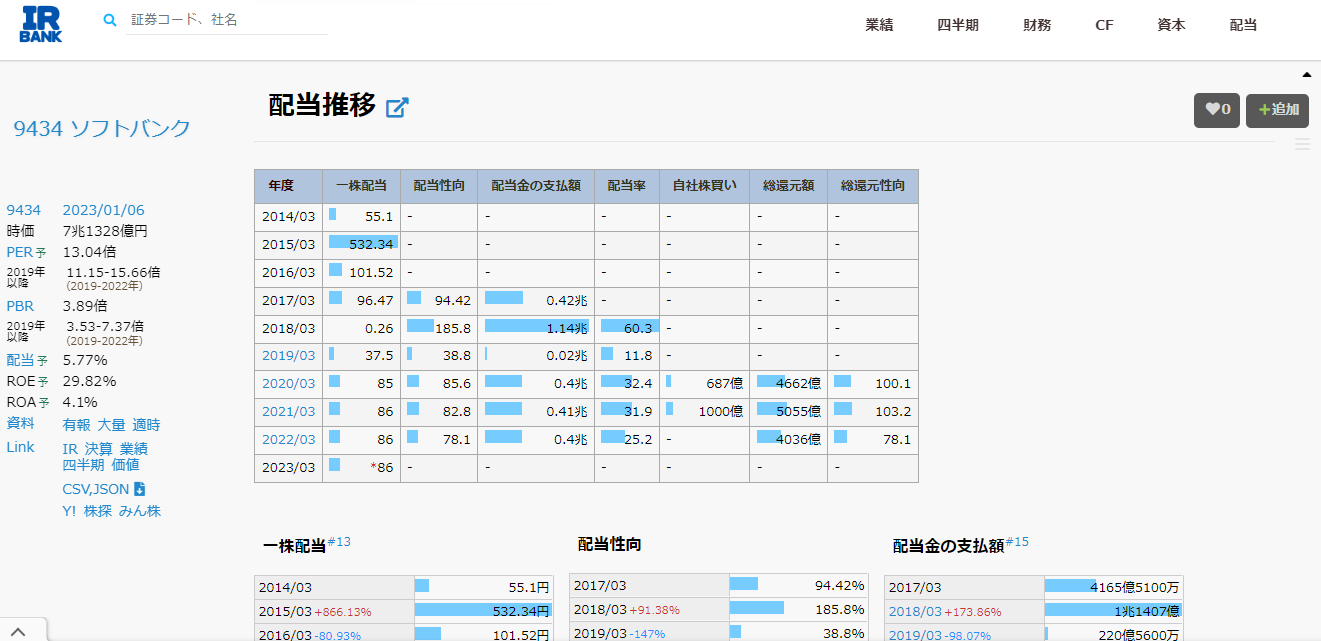Click the sidebar 配当予 link
The image size is (1321, 641).
27,360
